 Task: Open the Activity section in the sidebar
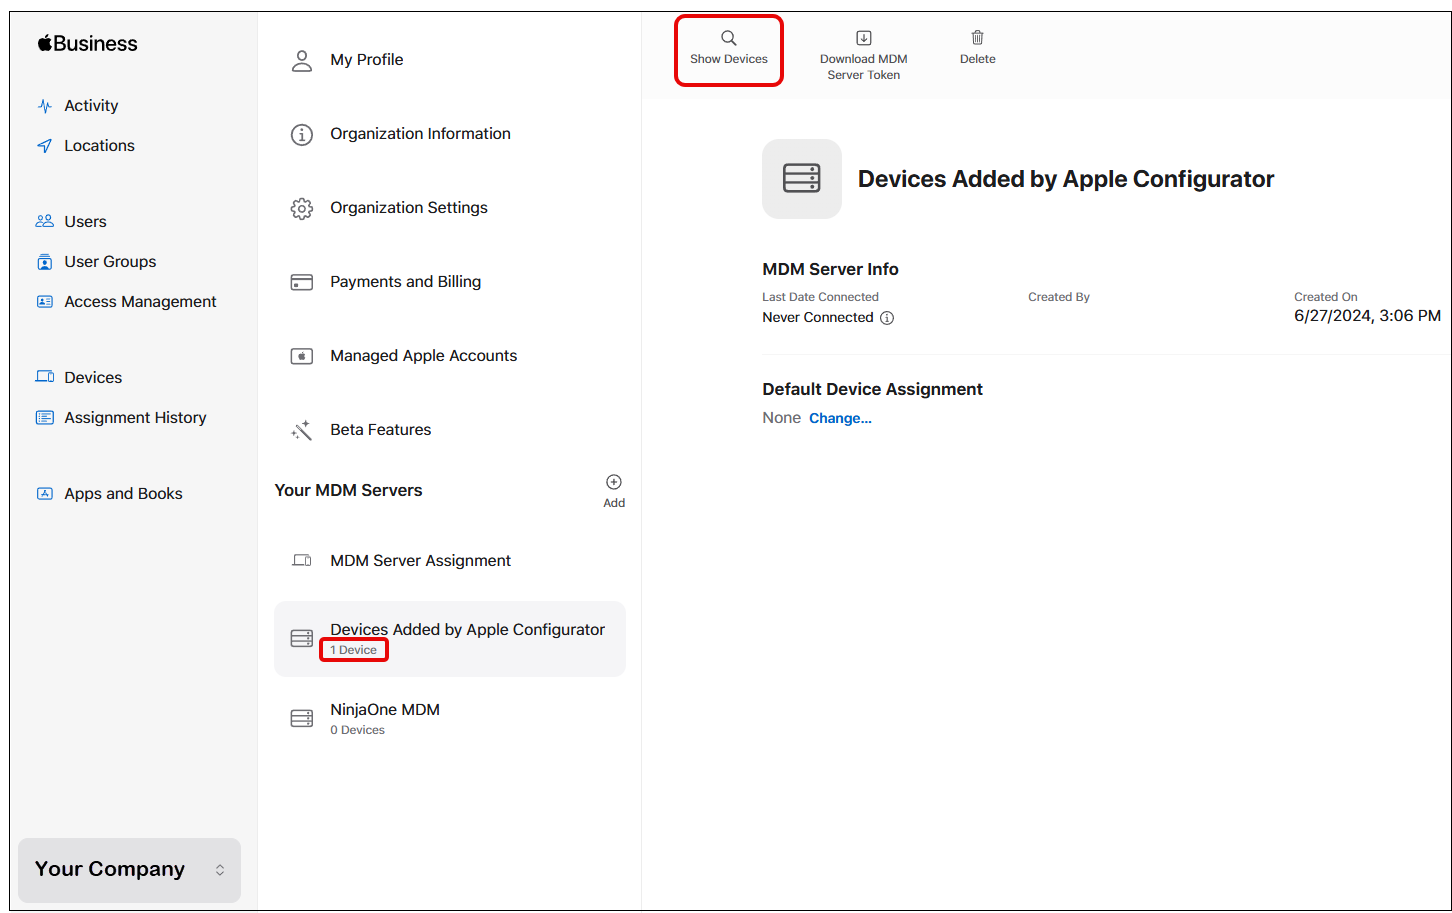pos(90,105)
